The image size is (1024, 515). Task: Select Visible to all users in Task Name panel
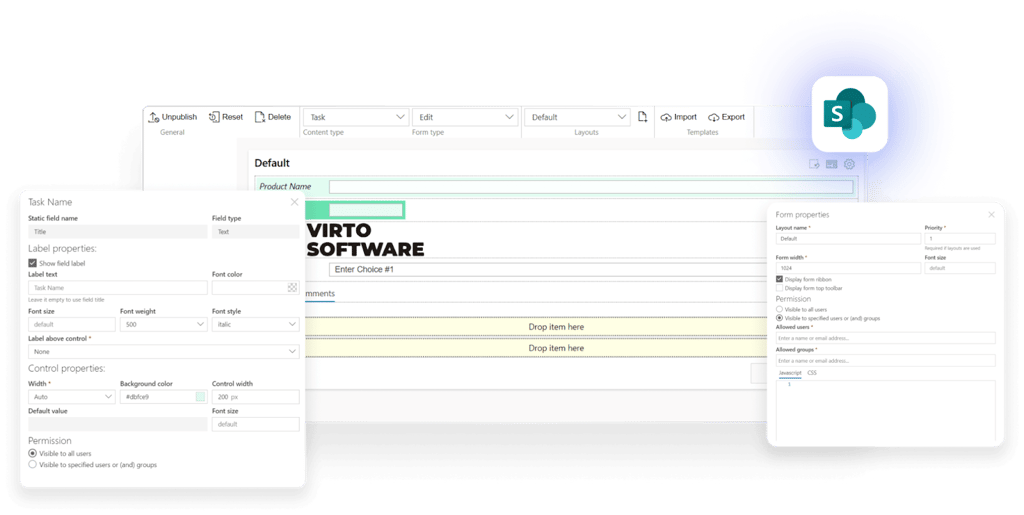coord(32,453)
